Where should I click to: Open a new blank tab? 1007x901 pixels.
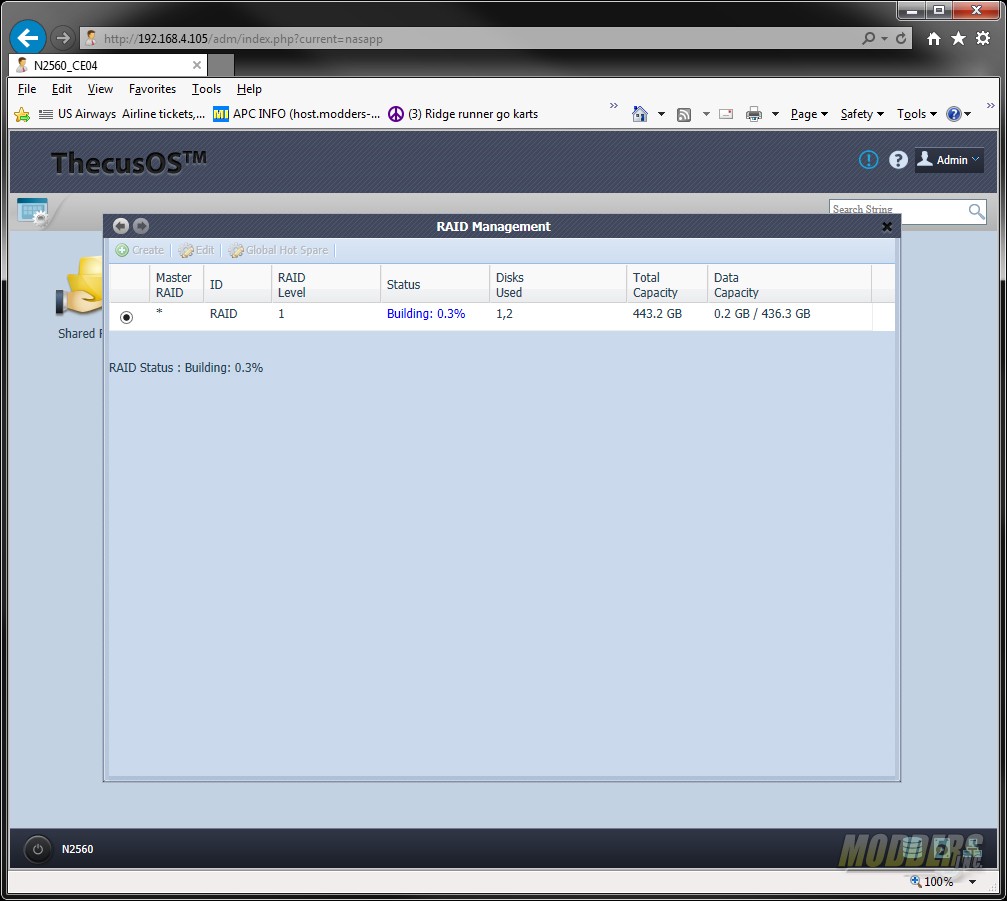coord(221,65)
